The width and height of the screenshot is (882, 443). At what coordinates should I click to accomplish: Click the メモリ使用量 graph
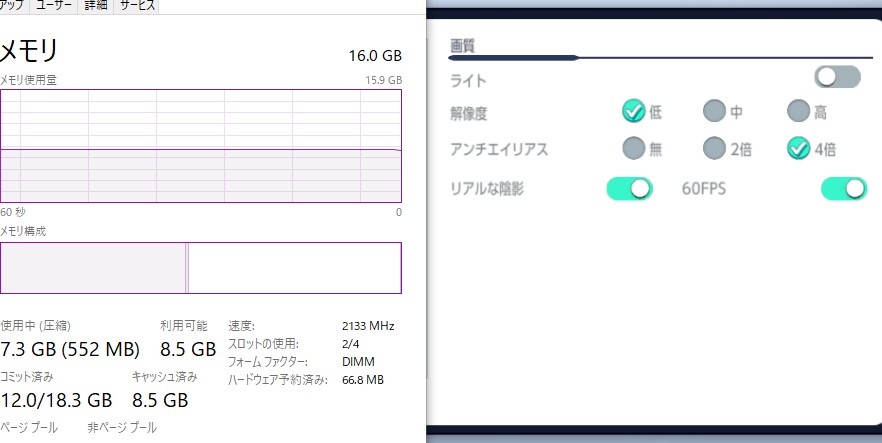(200, 146)
